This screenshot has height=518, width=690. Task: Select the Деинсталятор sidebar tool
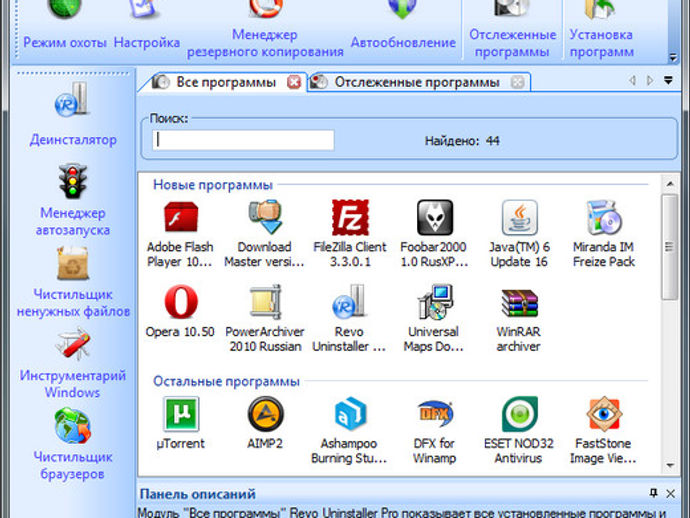[x=73, y=115]
